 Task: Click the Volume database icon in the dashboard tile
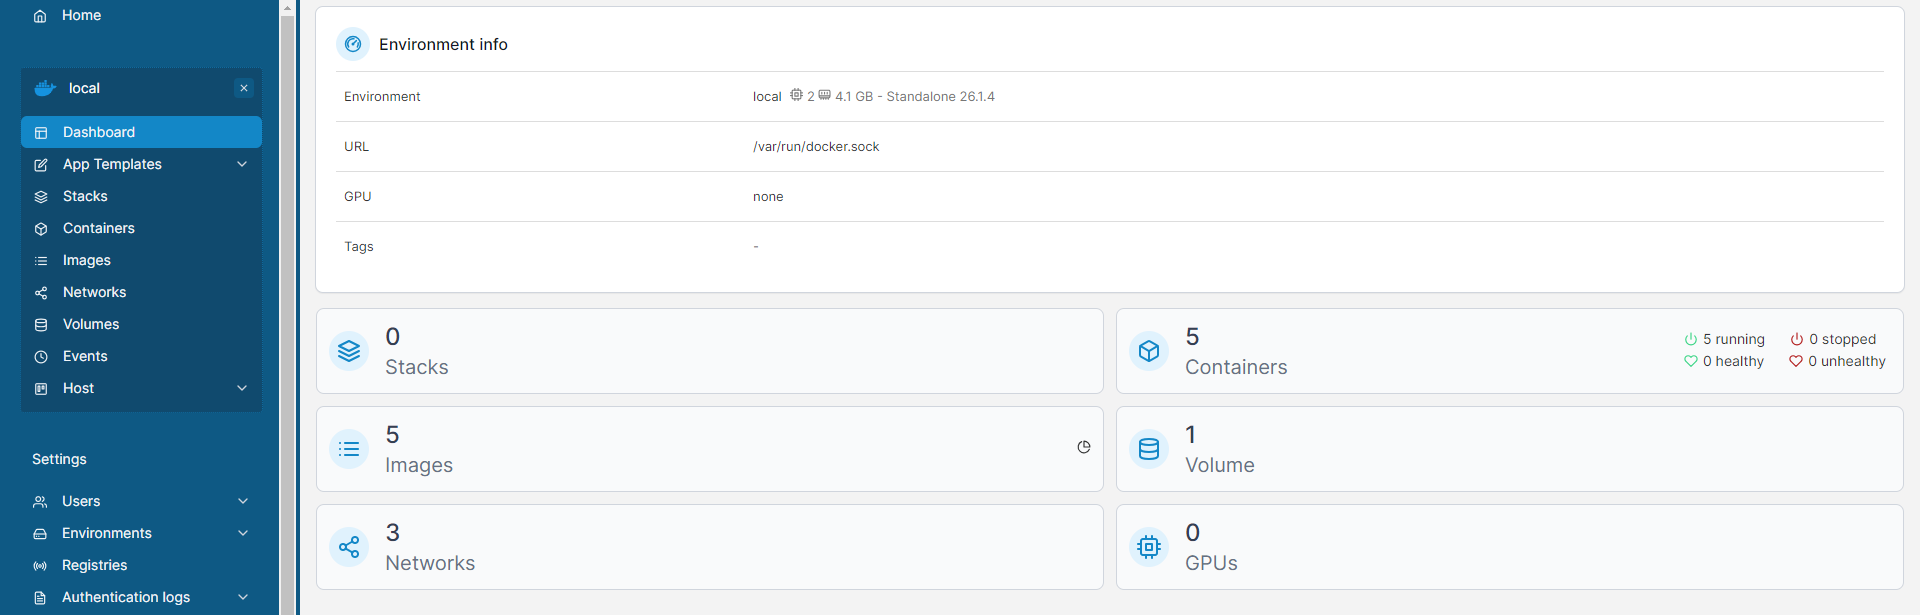coord(1149,449)
